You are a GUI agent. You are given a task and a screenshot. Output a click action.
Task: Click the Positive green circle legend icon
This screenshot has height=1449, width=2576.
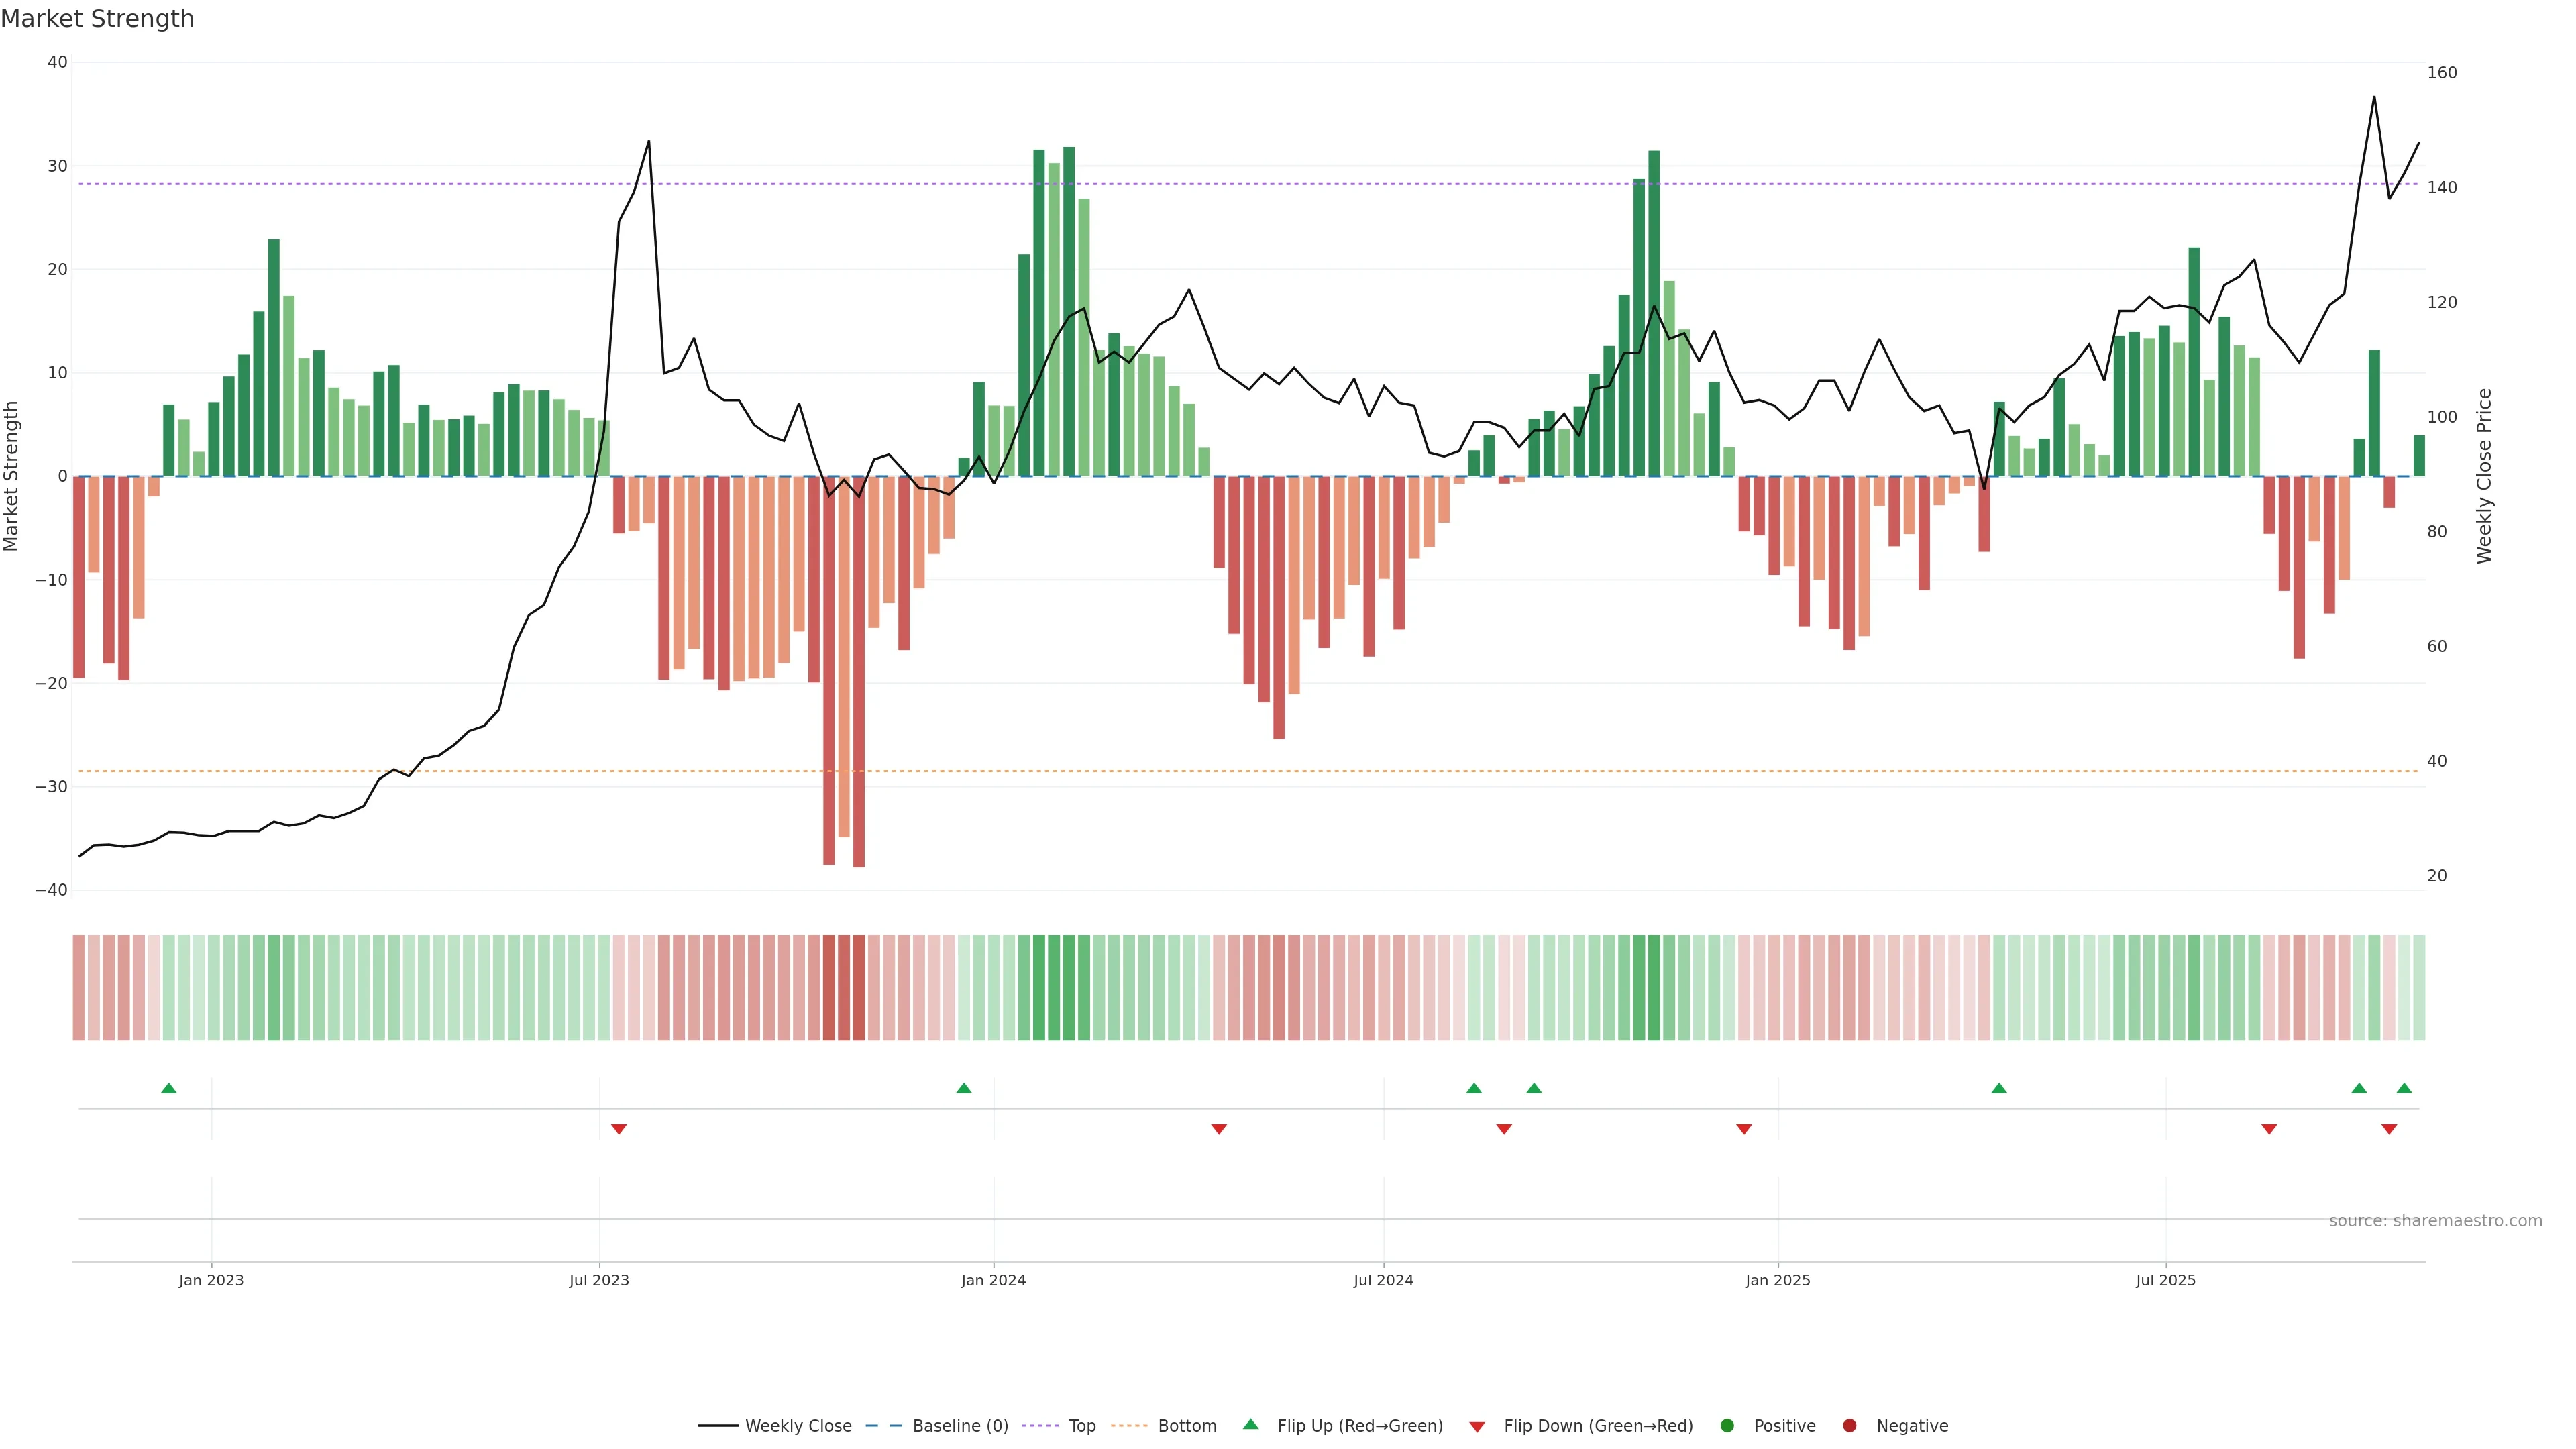point(1727,1425)
